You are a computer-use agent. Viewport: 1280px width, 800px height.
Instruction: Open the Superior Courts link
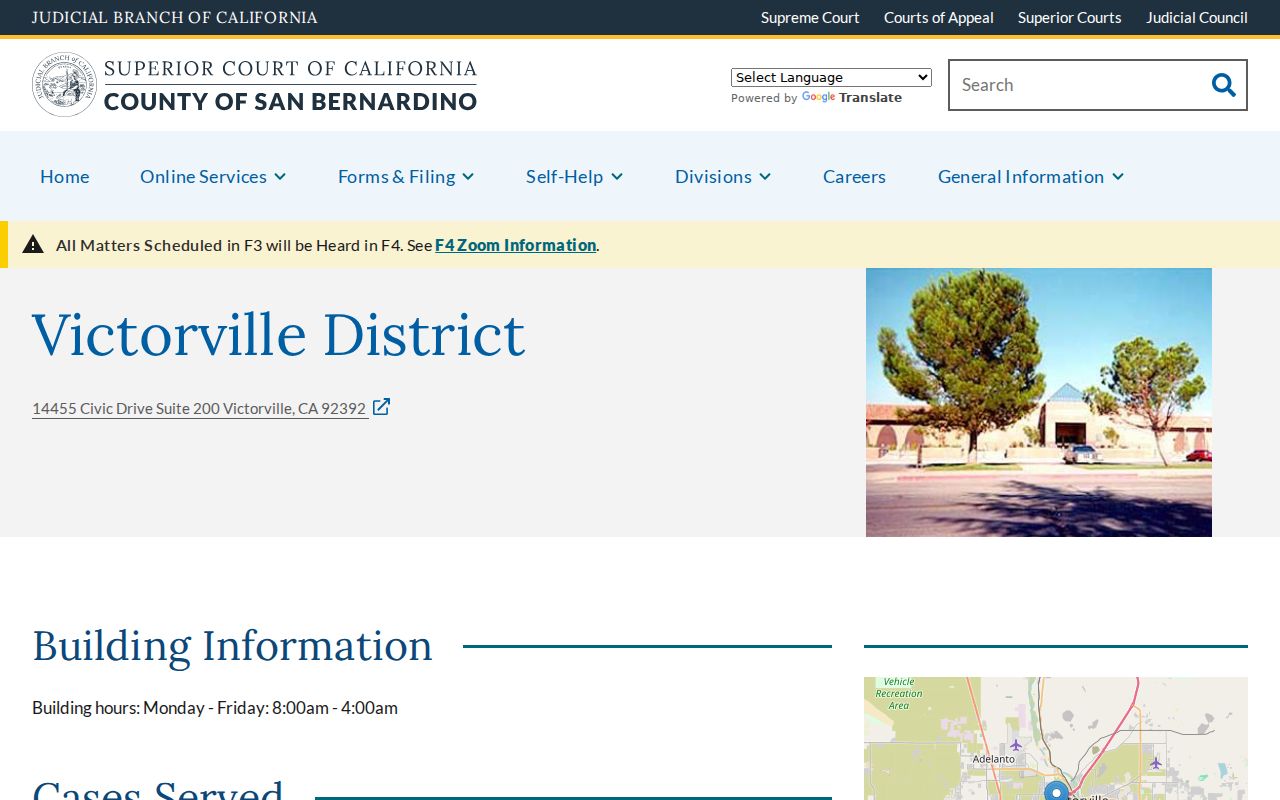pyautogui.click(x=1070, y=18)
